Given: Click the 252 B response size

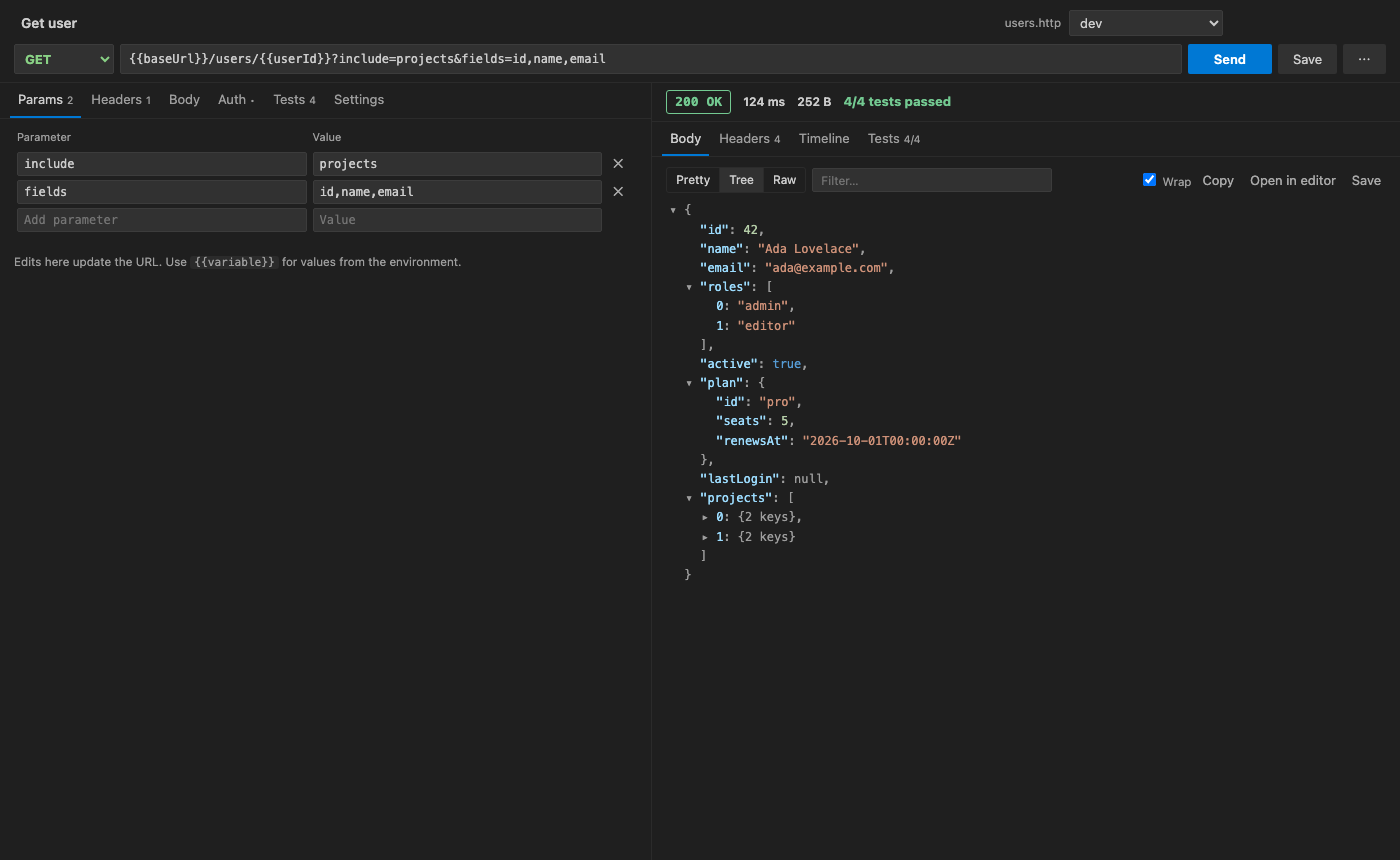Looking at the screenshot, I should (x=814, y=102).
